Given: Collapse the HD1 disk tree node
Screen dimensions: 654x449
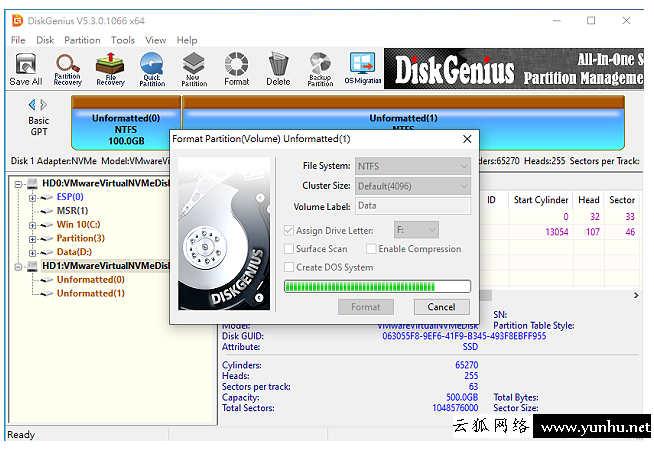Looking at the screenshot, I should coord(18,266).
